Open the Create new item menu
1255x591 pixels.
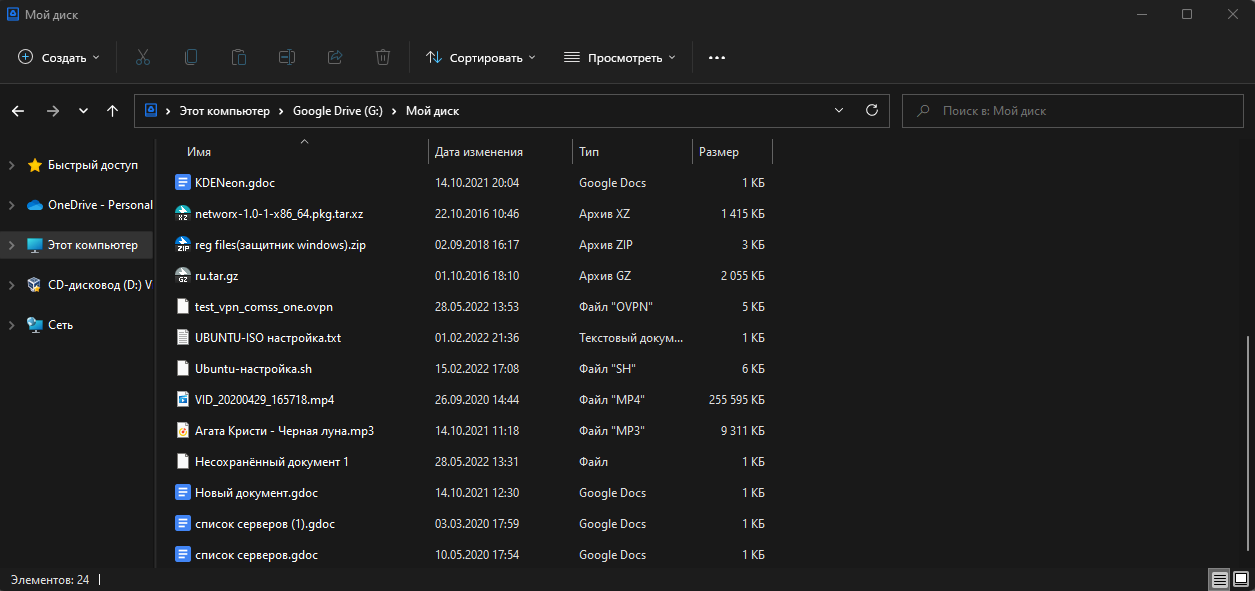[x=59, y=58]
